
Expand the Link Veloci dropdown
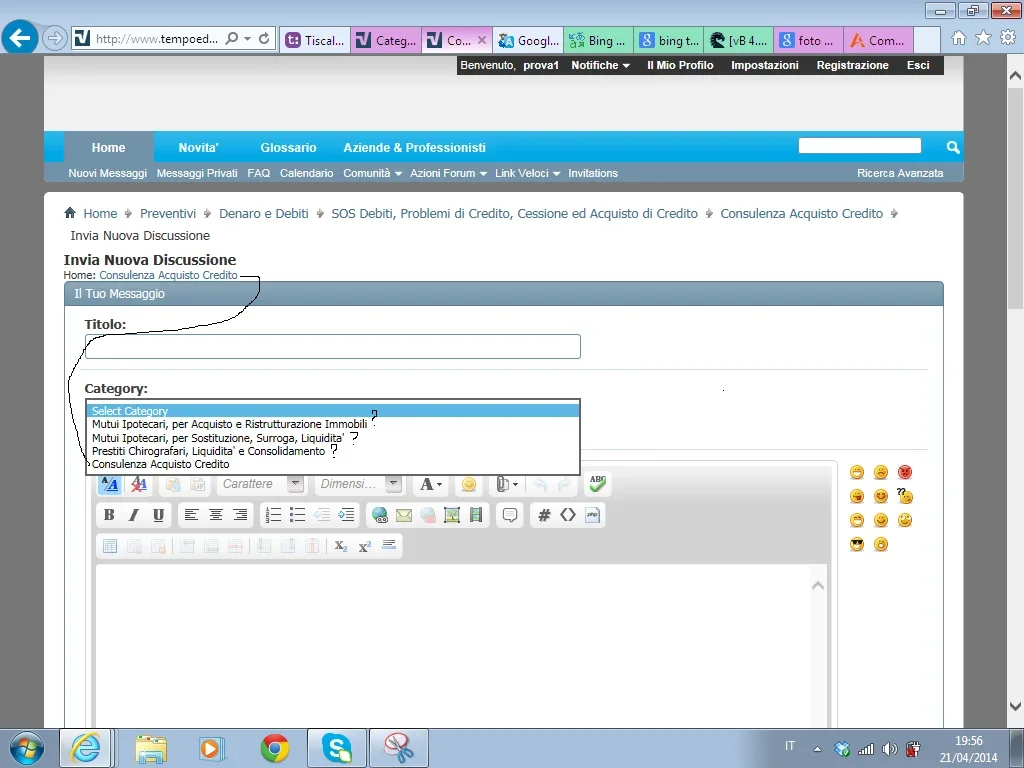coord(527,173)
